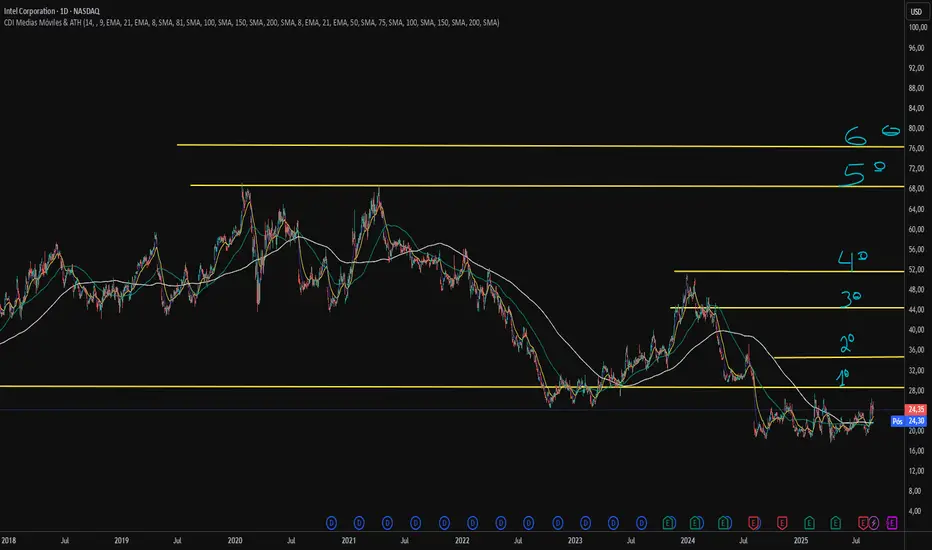The width and height of the screenshot is (932, 550).
Task: Open the CDI Medias Móviles & ATH indicator legend
Action: point(251,23)
